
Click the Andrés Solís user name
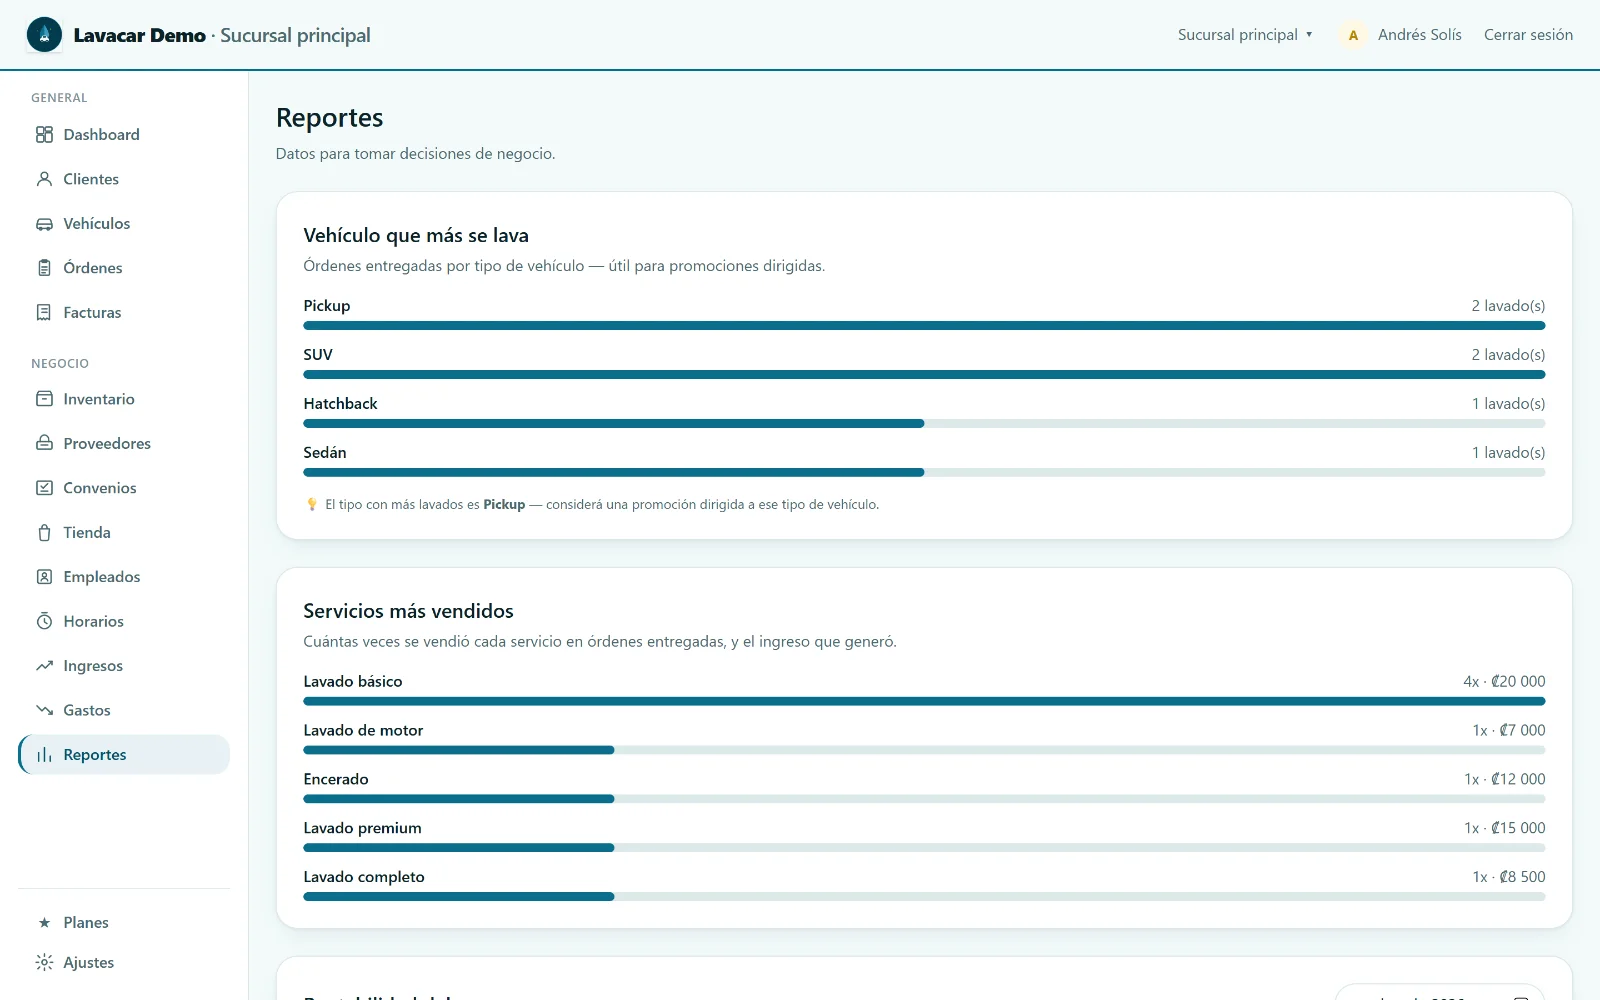click(x=1419, y=35)
